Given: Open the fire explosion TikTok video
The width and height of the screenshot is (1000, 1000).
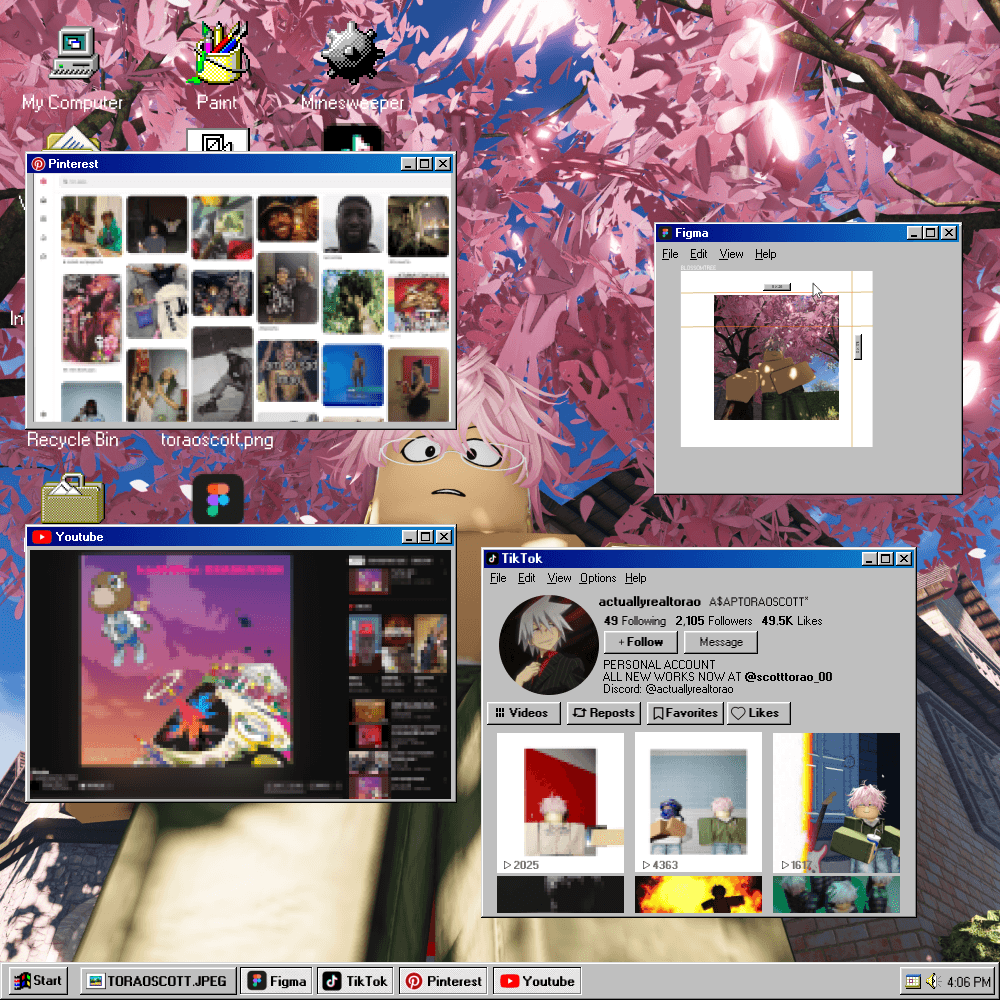Looking at the screenshot, I should tap(698, 894).
